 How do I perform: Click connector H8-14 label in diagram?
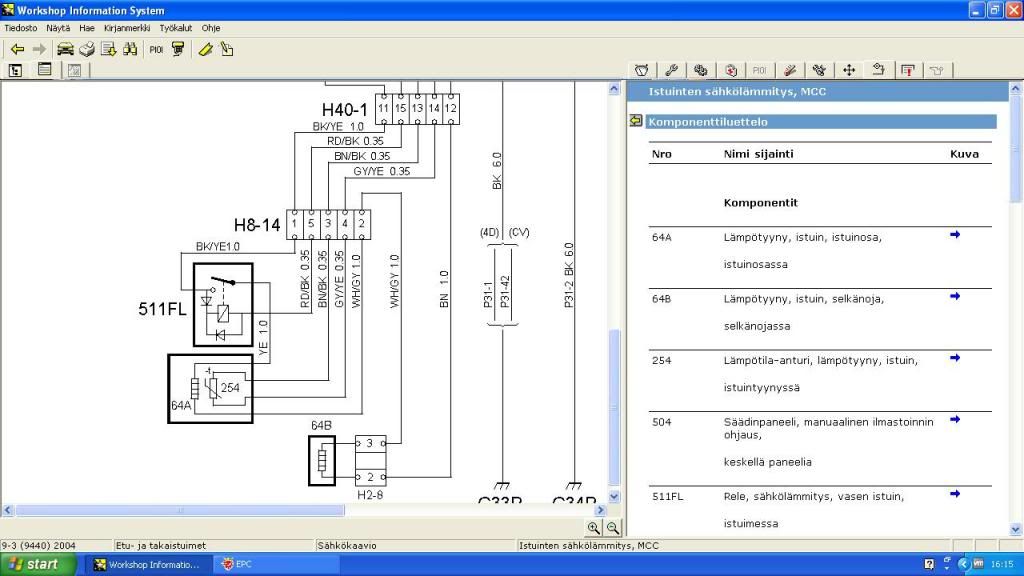tap(257, 225)
